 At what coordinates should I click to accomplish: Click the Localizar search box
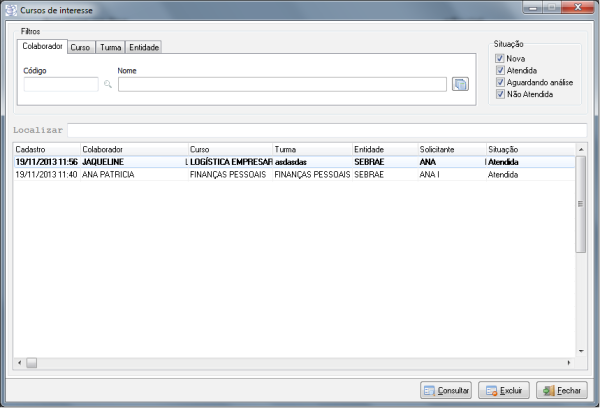click(x=326, y=130)
